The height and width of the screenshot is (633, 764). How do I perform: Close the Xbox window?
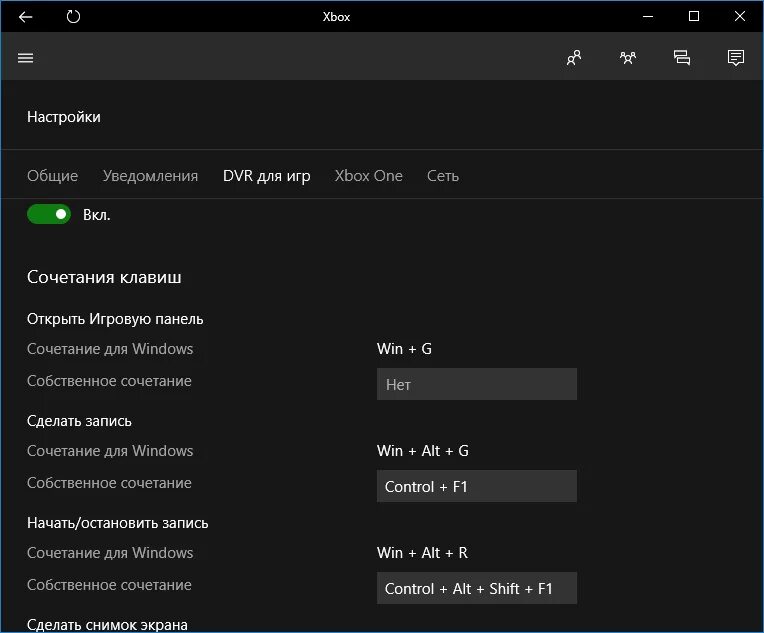[x=740, y=17]
